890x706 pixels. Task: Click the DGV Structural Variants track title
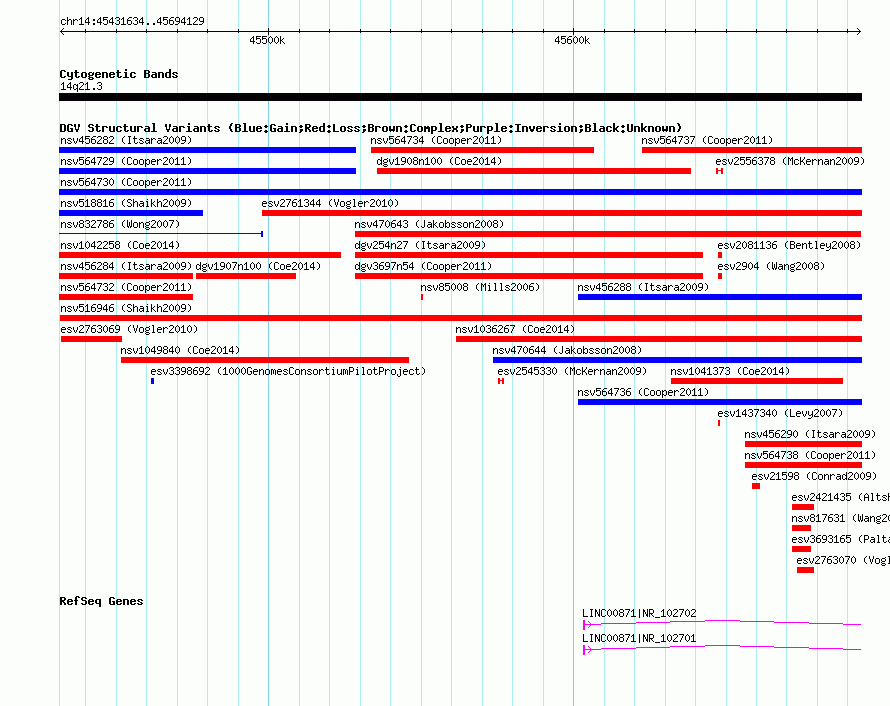click(370, 128)
